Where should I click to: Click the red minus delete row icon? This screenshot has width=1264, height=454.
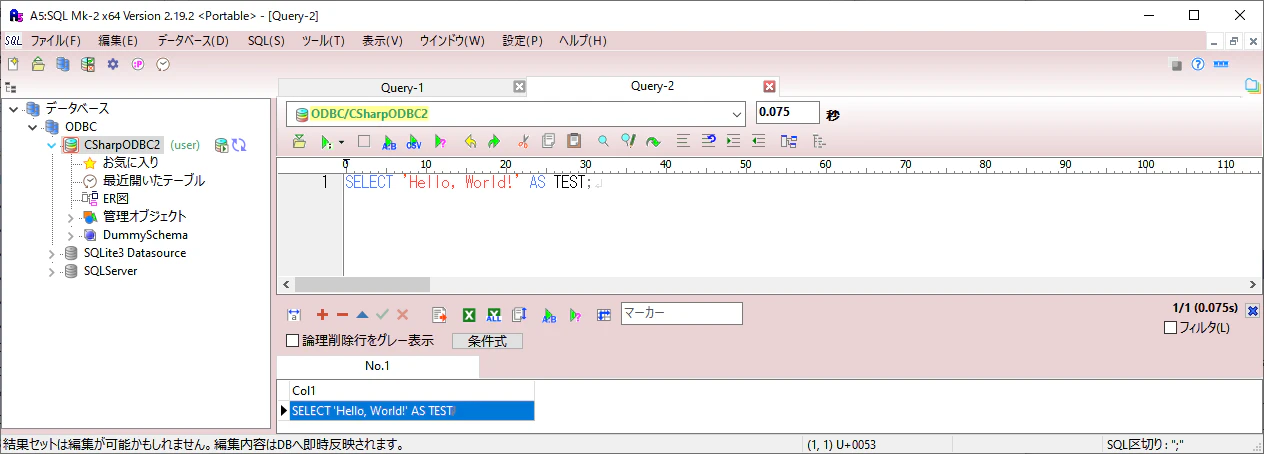[x=342, y=314]
